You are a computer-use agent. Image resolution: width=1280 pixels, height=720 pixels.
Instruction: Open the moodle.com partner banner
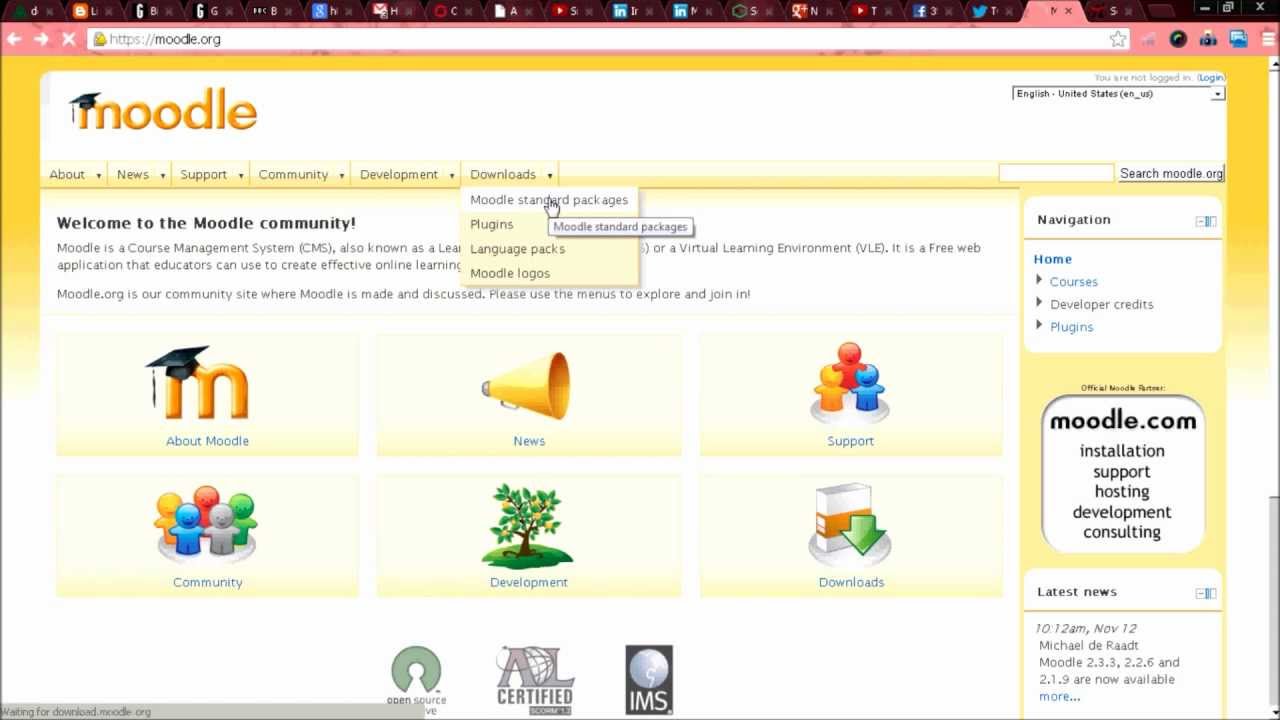(x=1122, y=474)
